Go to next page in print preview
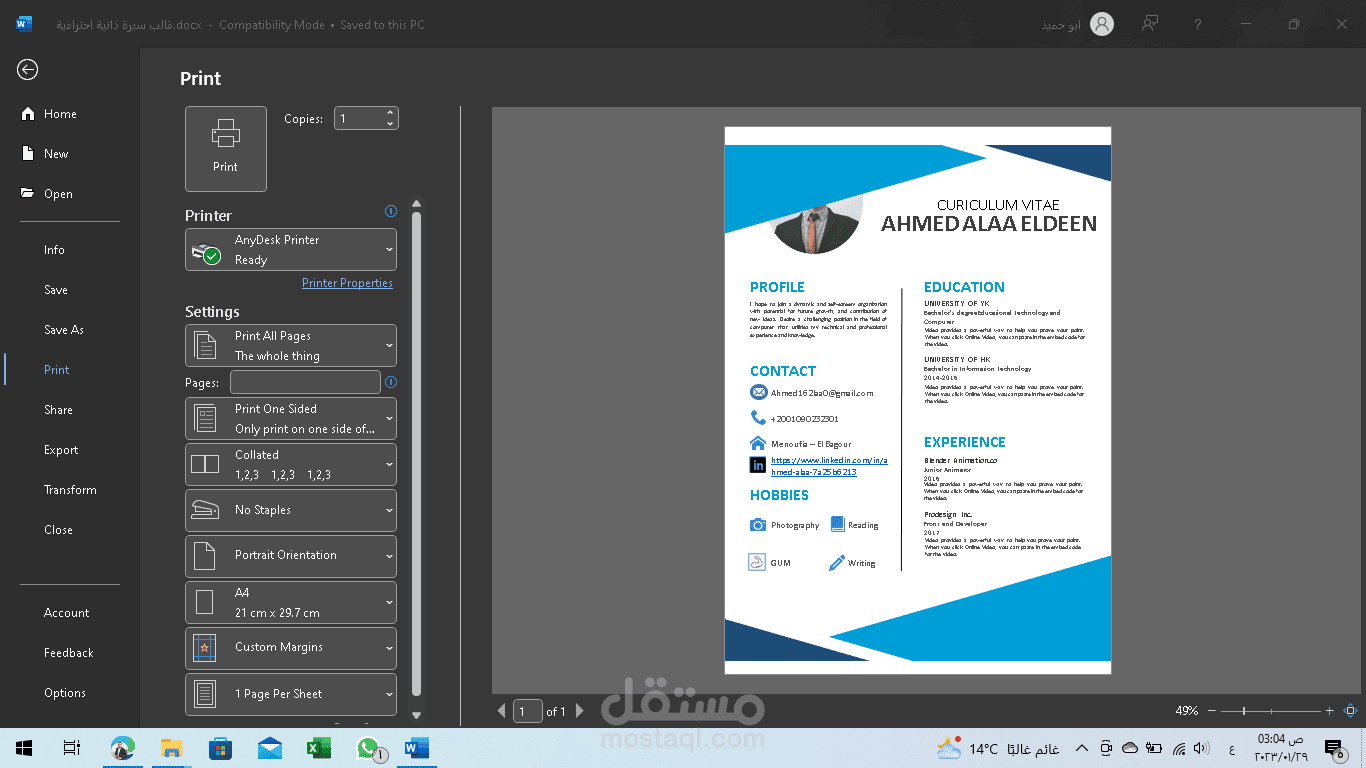Image resolution: width=1366 pixels, height=768 pixels. pos(579,711)
